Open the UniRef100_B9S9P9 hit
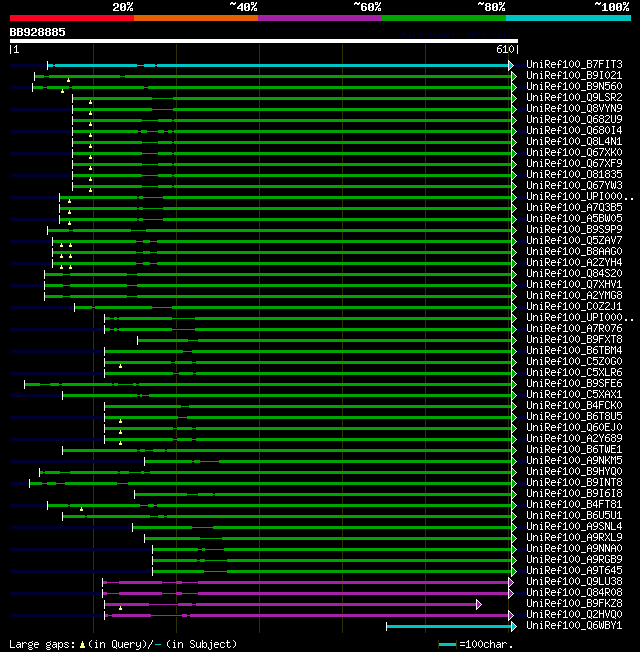640x652 pixels. pyautogui.click(x=574, y=230)
